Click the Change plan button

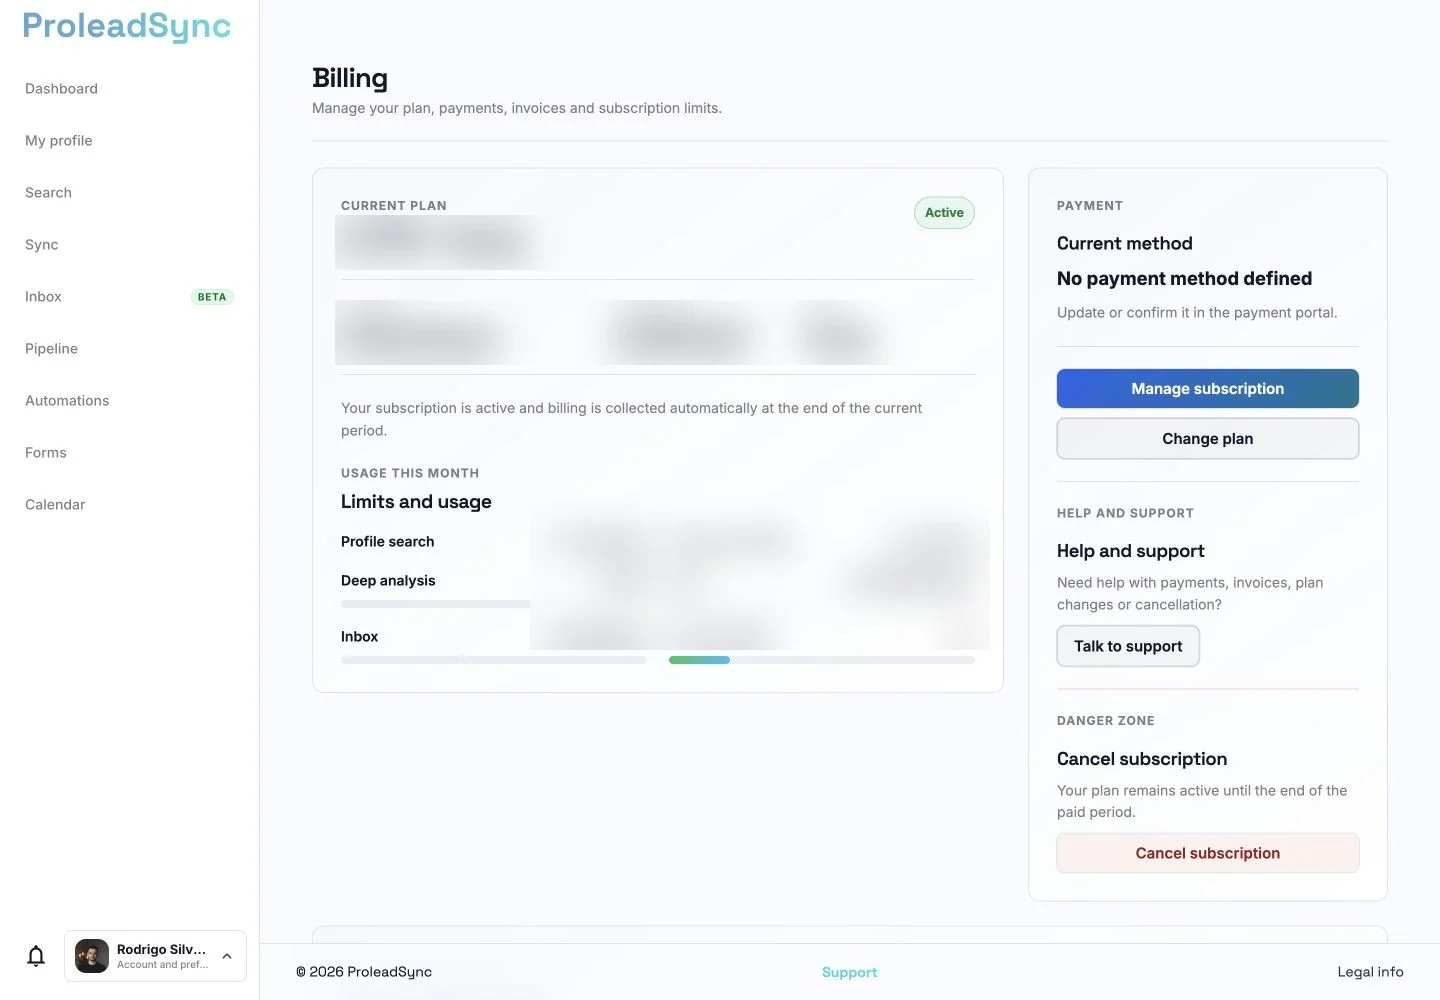[1207, 439]
